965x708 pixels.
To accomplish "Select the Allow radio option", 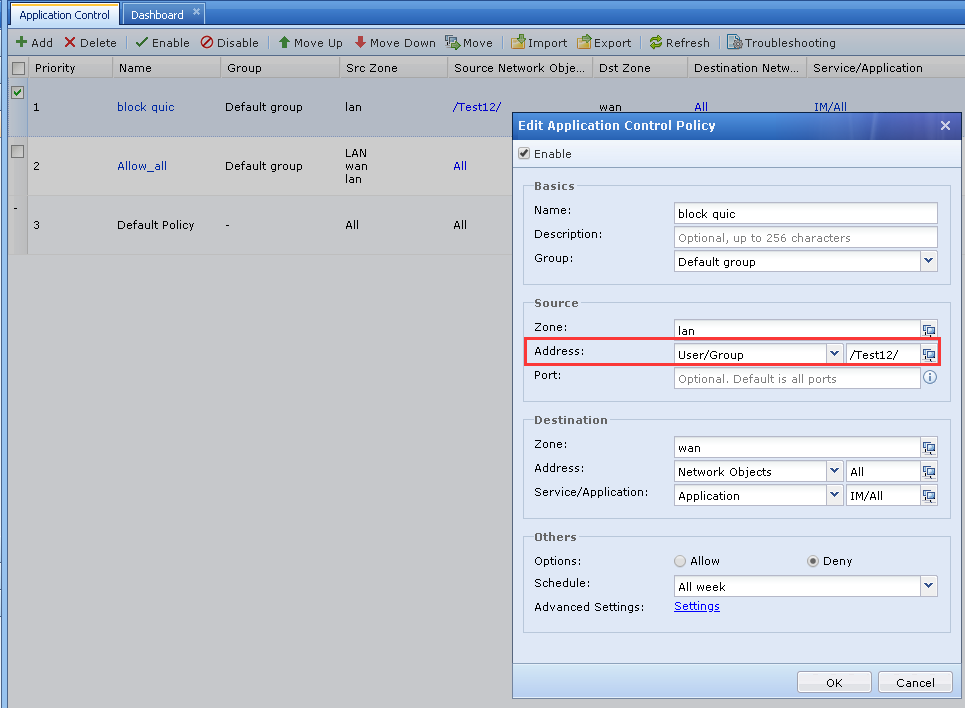I will (x=681, y=562).
